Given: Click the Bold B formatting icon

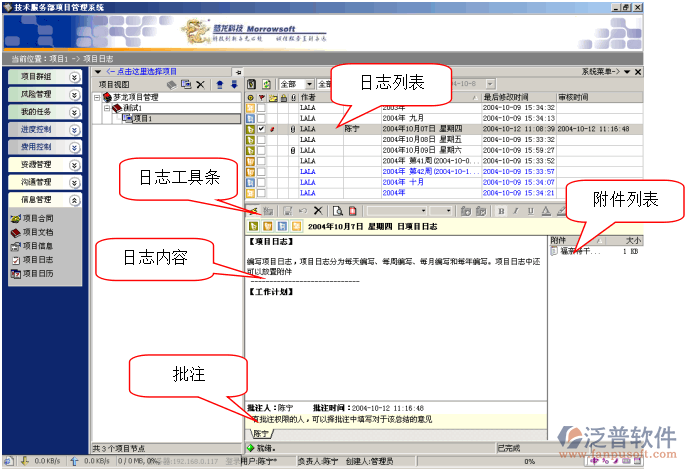Looking at the screenshot, I should click(501, 211).
